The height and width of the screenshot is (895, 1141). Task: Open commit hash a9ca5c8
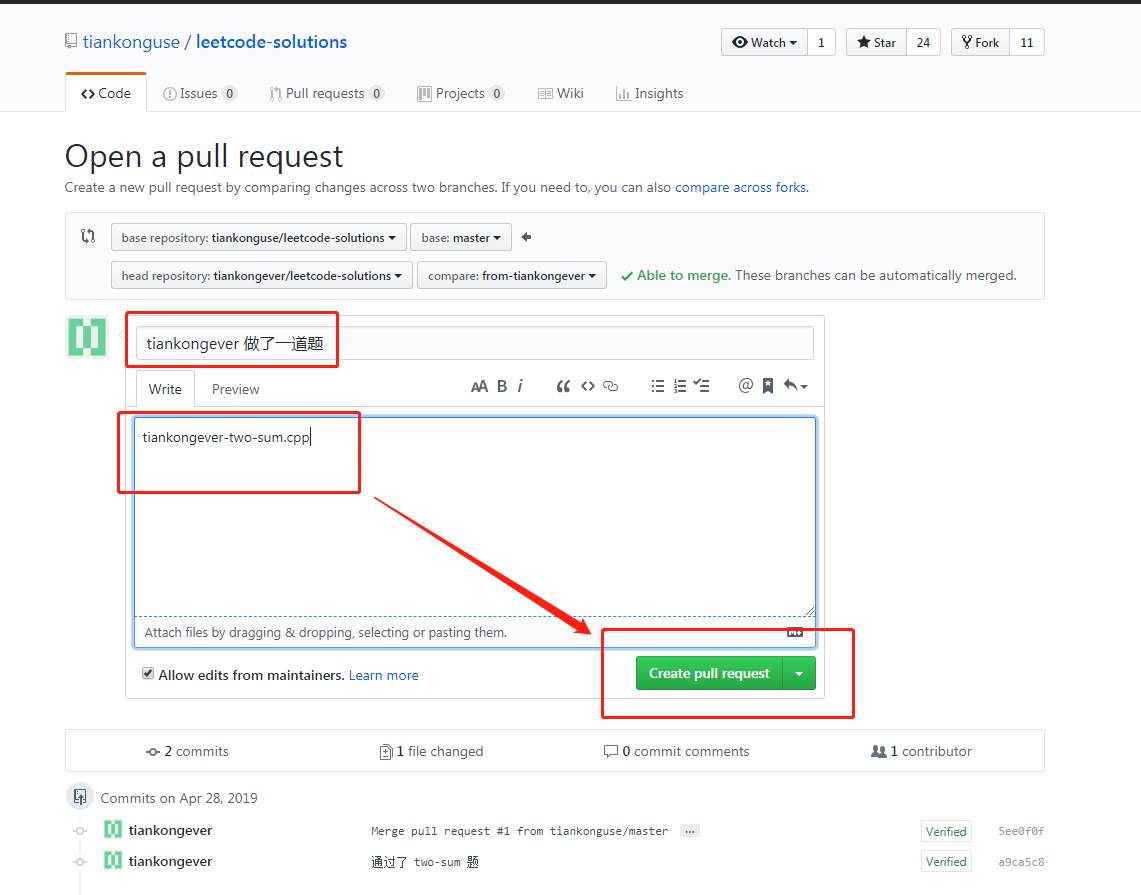(x=1021, y=862)
